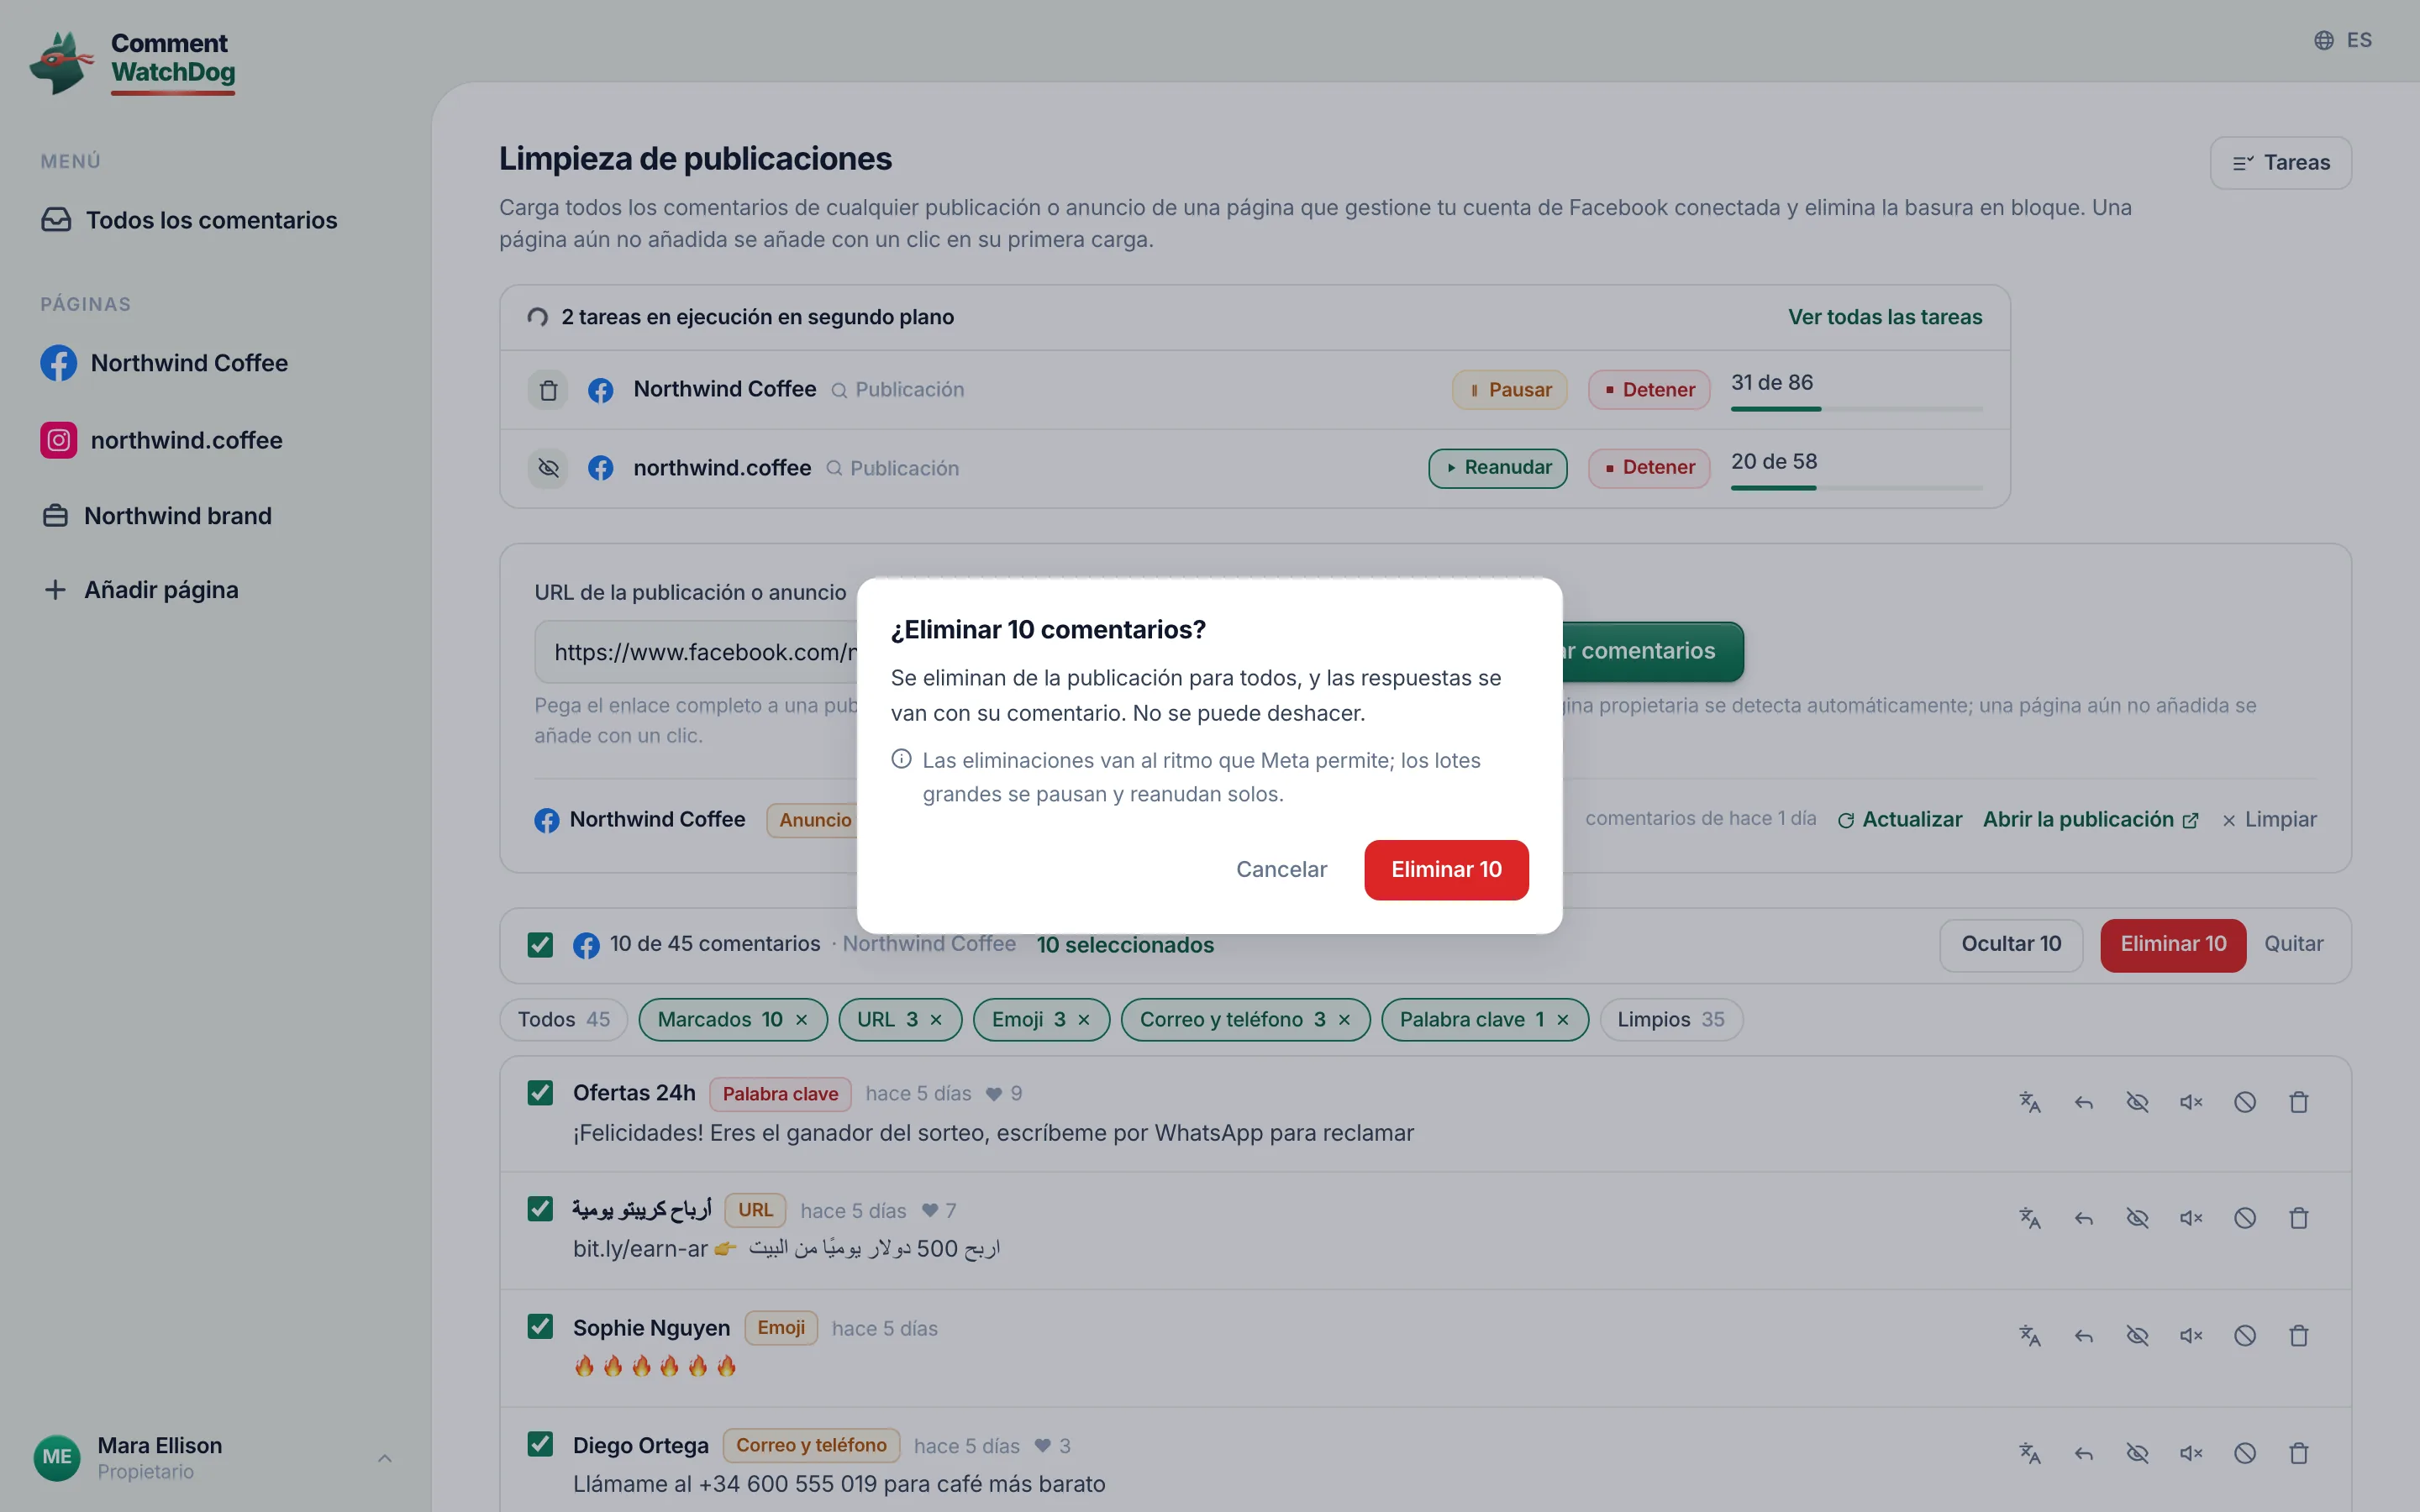
Task: Pause the Northwind Coffee task
Action: click(1509, 390)
